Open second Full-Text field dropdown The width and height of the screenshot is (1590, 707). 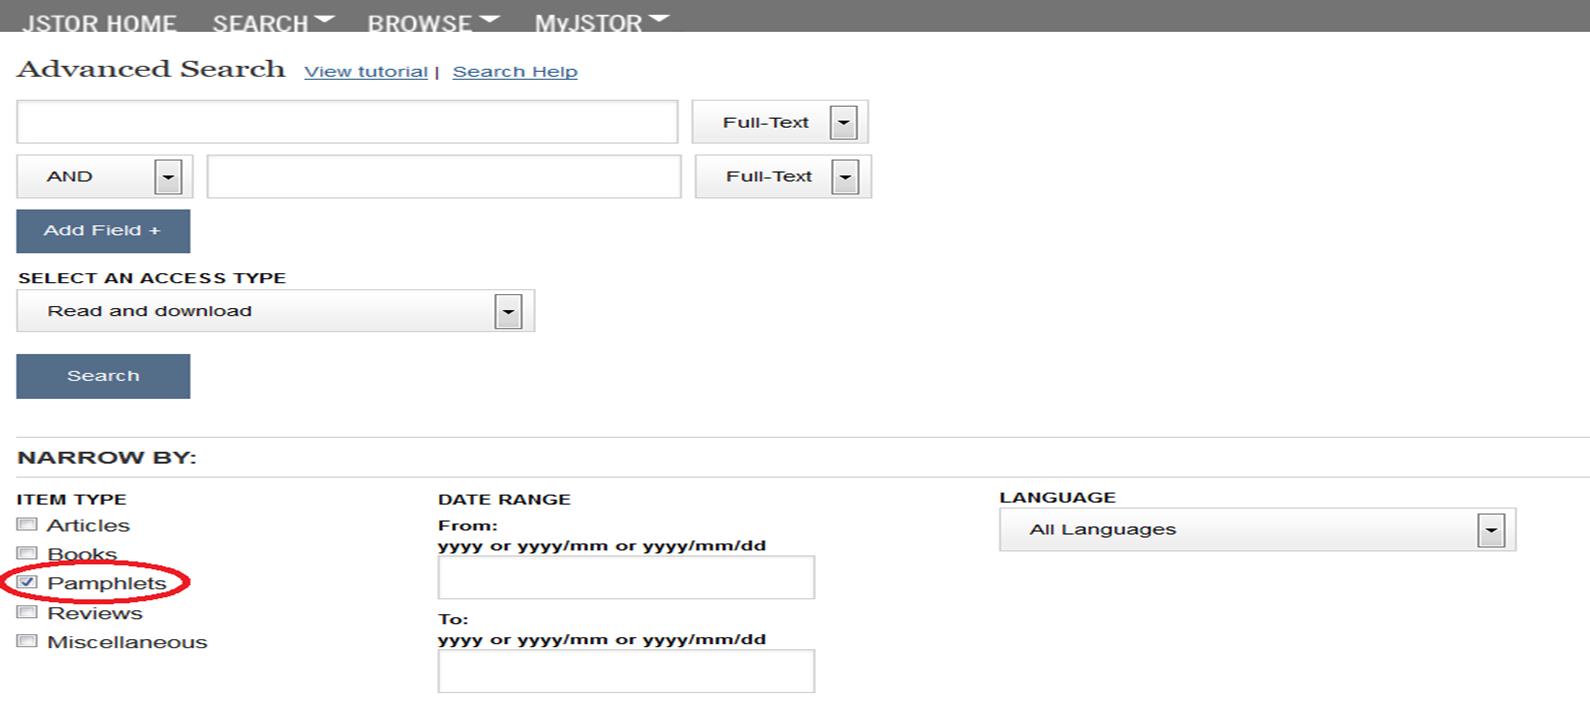pos(783,177)
